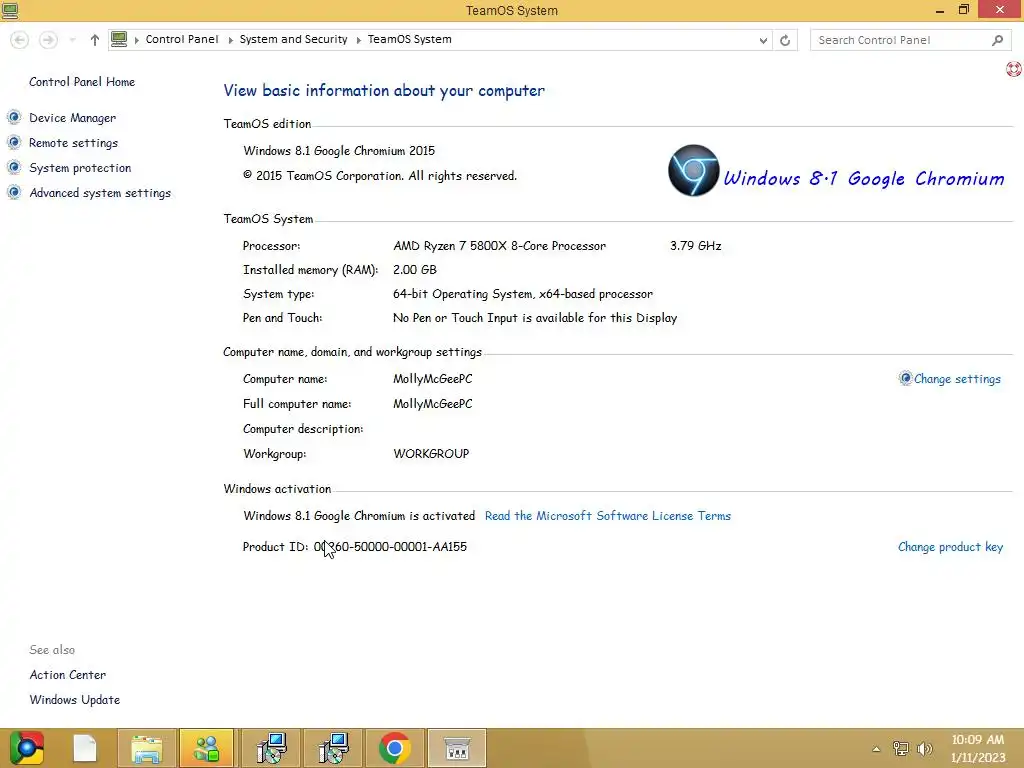Click the 2015 TeamOS Corporation copyright text
The height and width of the screenshot is (768, 1024).
380,176
